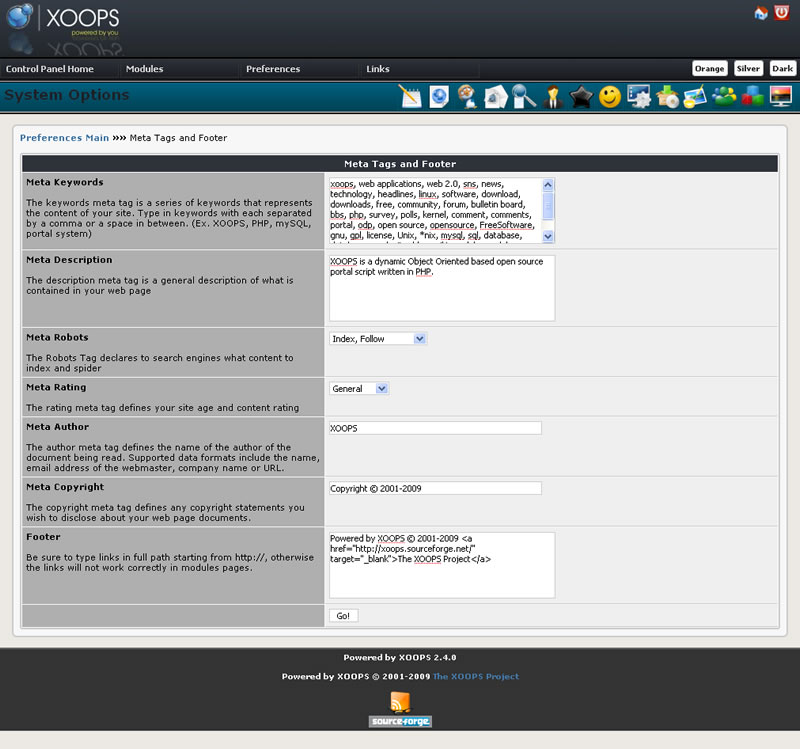The image size is (800, 749).
Task: Open the Preferences menu
Action: click(273, 69)
